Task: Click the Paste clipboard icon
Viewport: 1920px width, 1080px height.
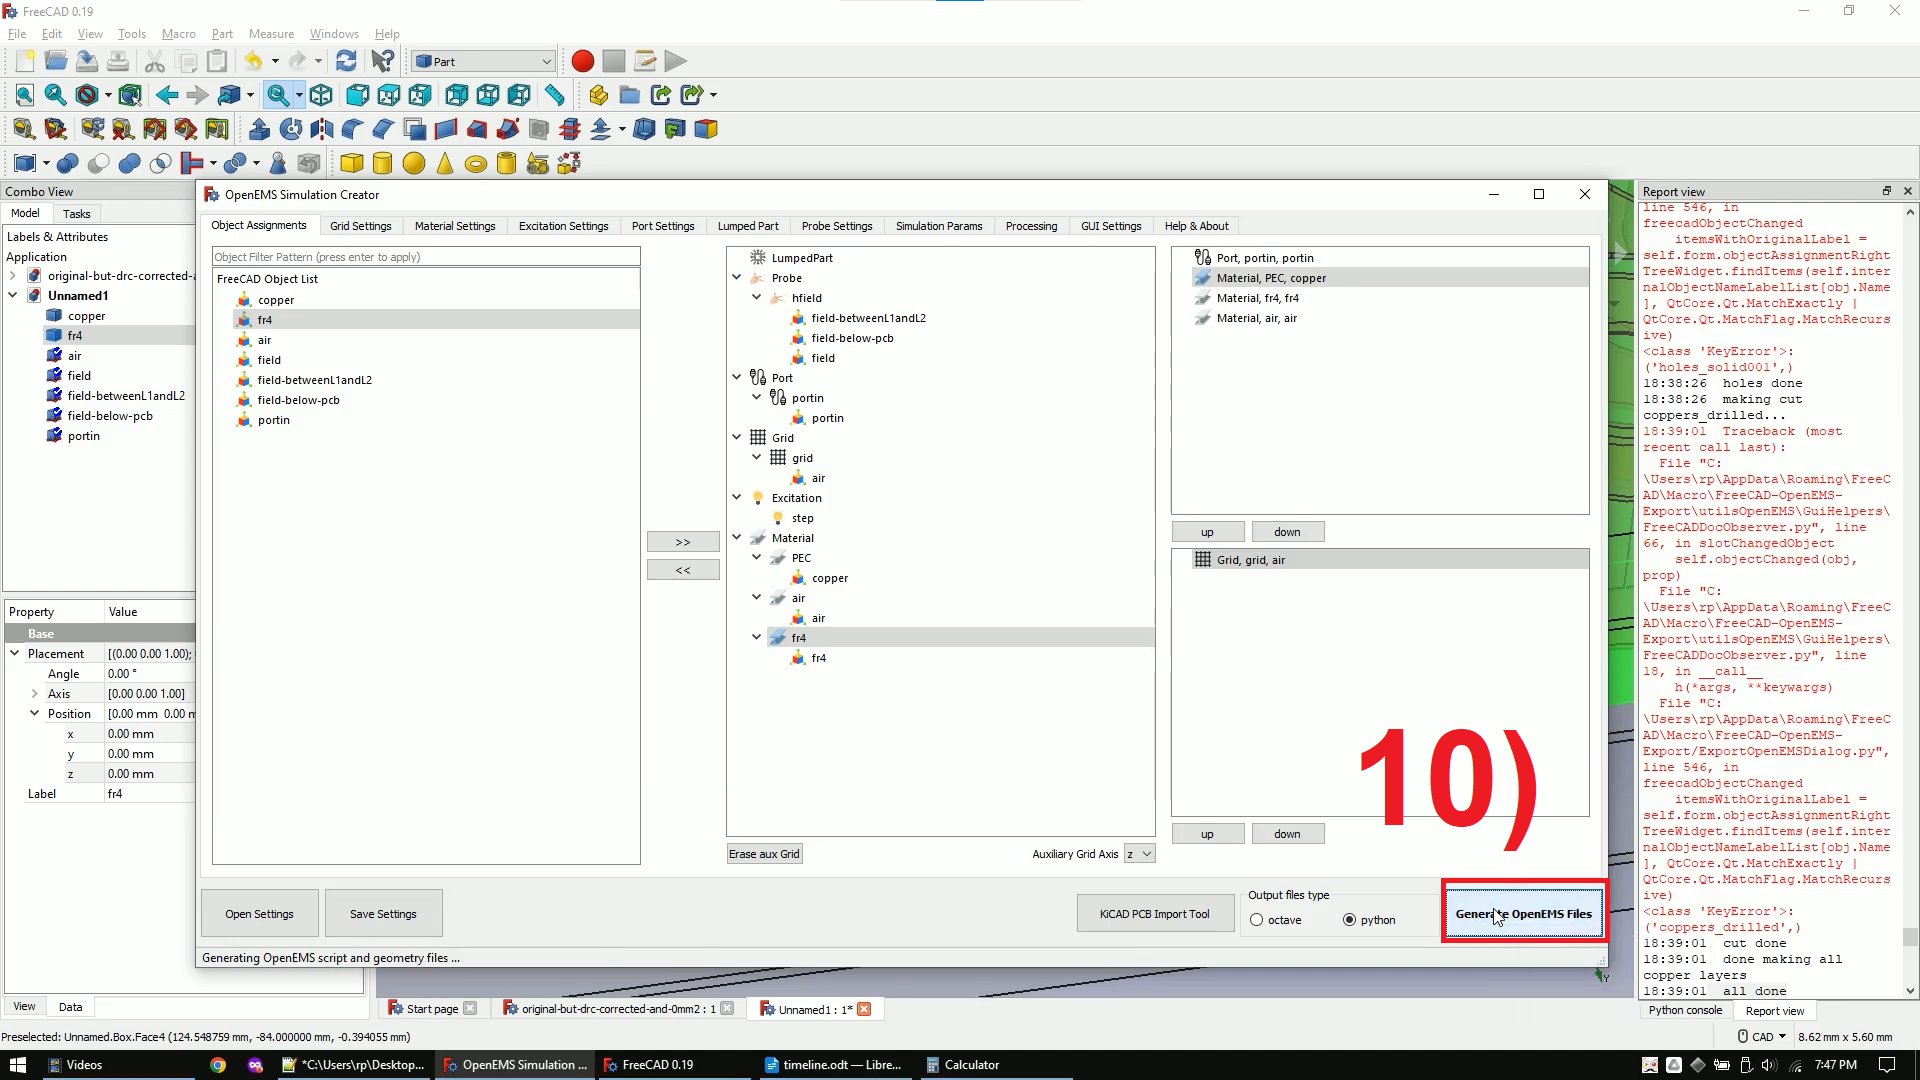Action: (x=217, y=61)
